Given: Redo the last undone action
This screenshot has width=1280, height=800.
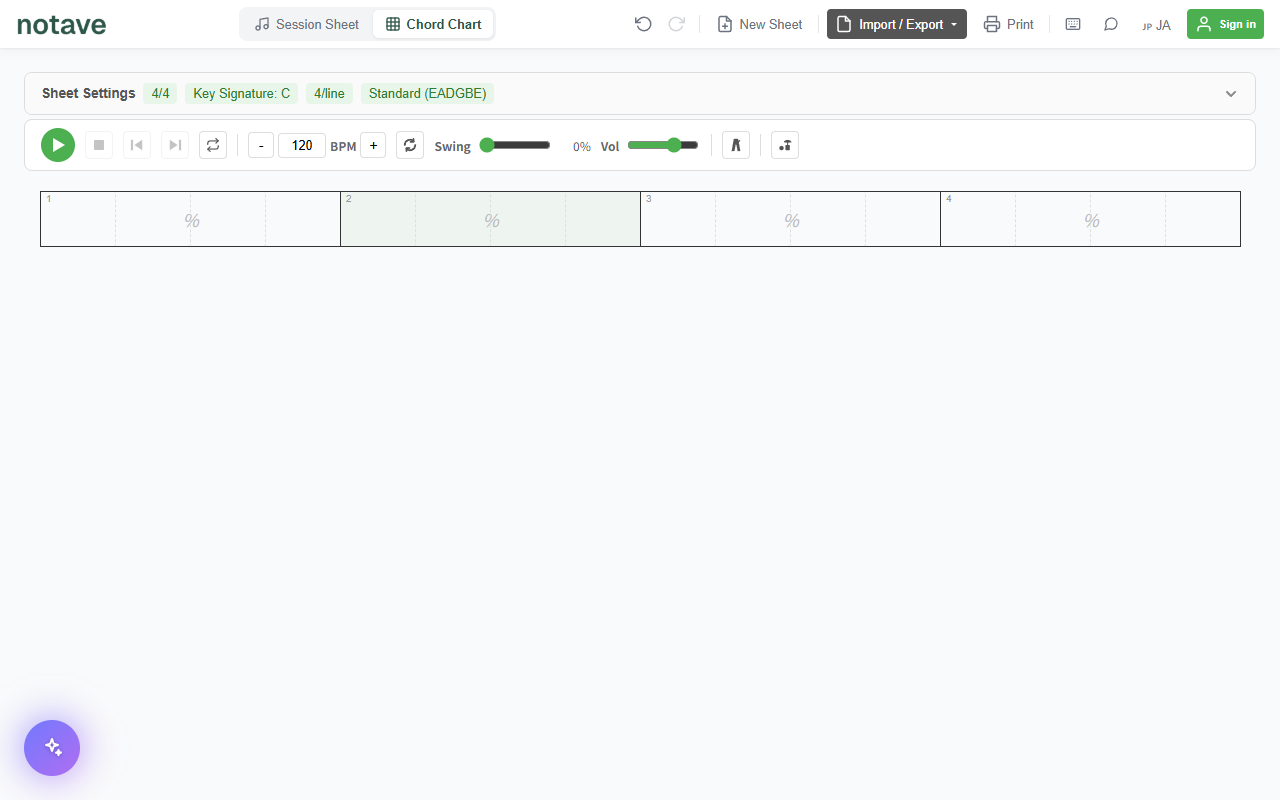Looking at the screenshot, I should [x=677, y=24].
